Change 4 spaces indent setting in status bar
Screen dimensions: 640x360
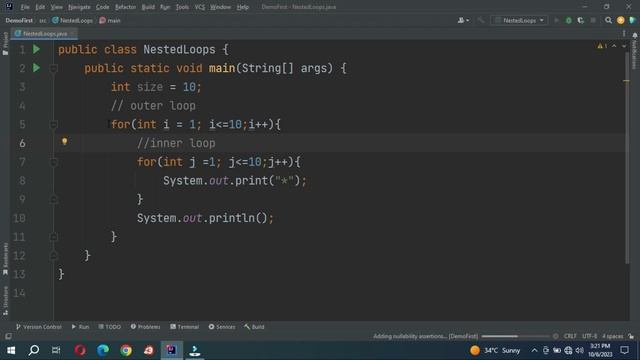click(x=612, y=336)
